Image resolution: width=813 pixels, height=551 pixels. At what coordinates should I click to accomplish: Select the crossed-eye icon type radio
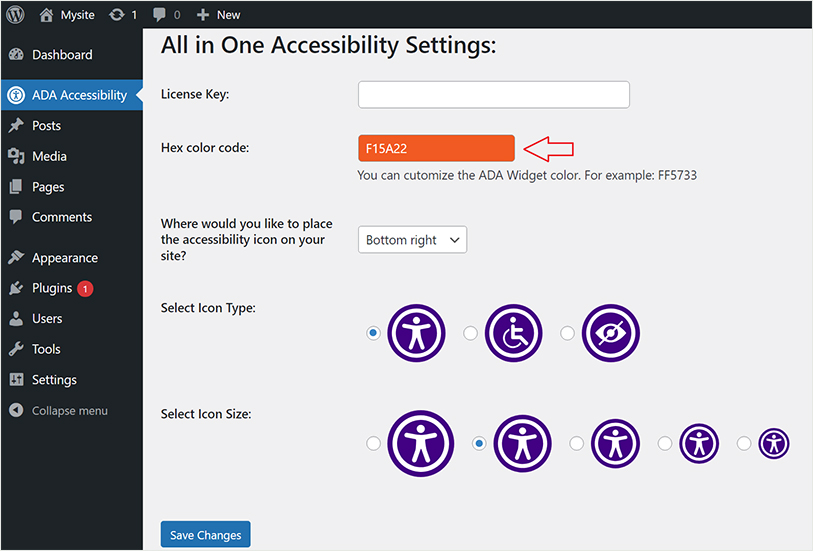(567, 333)
